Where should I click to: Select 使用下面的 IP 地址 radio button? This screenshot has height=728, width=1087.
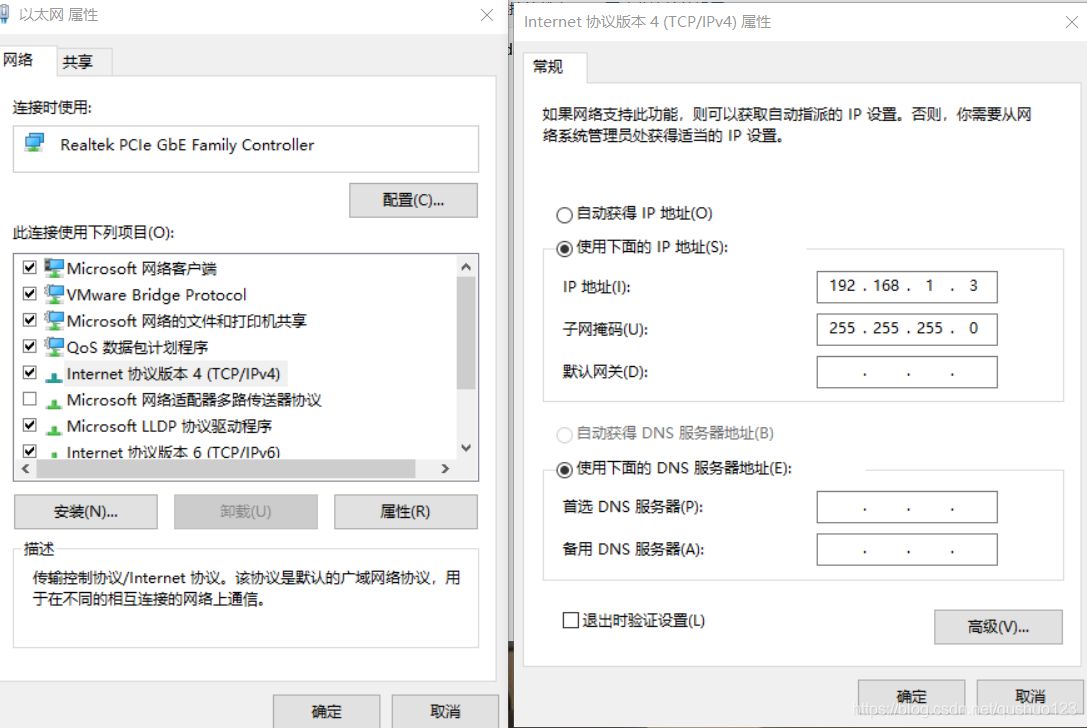[x=564, y=249]
